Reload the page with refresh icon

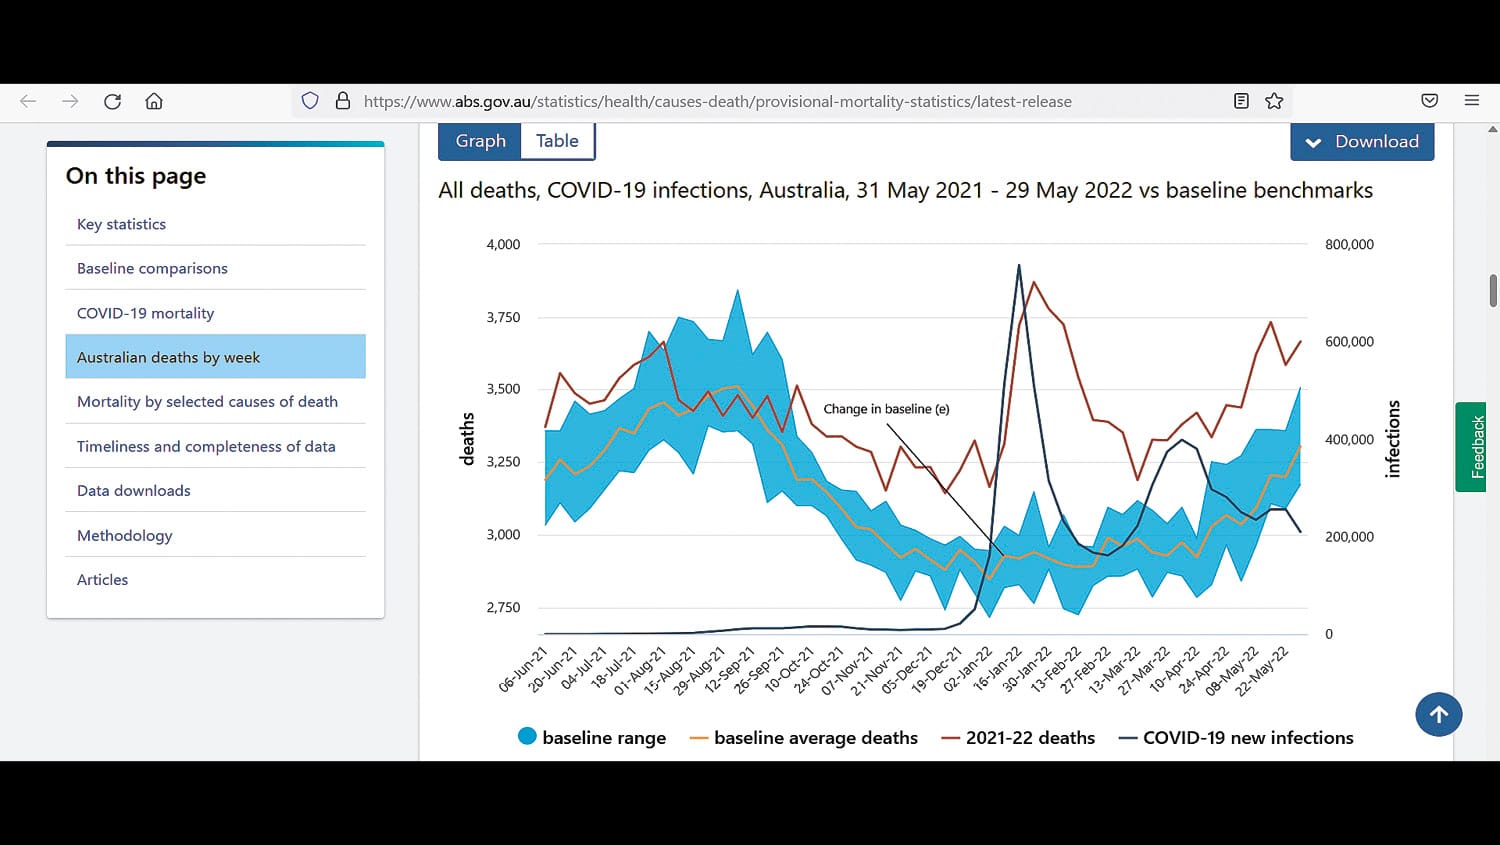point(112,101)
